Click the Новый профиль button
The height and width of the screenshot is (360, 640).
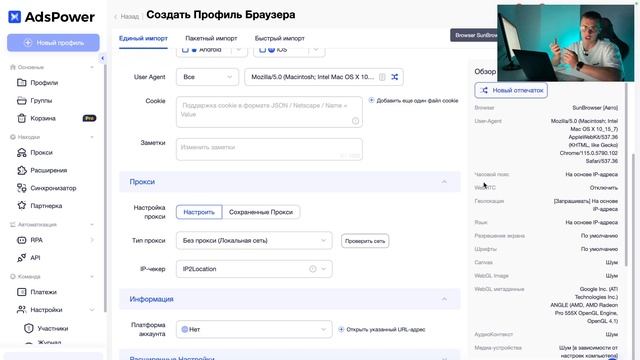[53, 43]
